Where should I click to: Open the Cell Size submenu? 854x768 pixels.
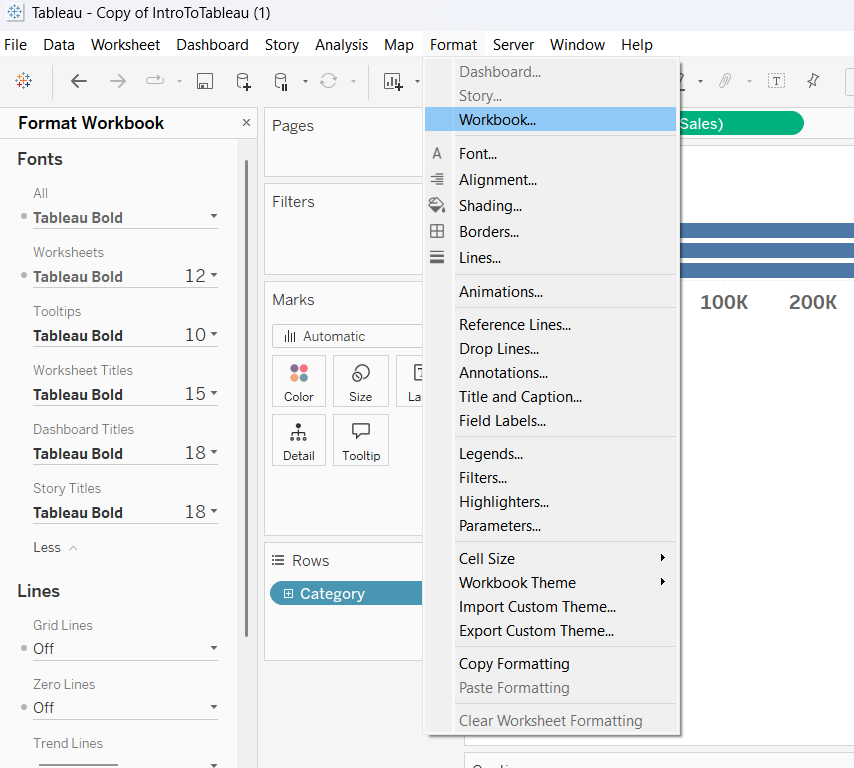[x=566, y=559]
